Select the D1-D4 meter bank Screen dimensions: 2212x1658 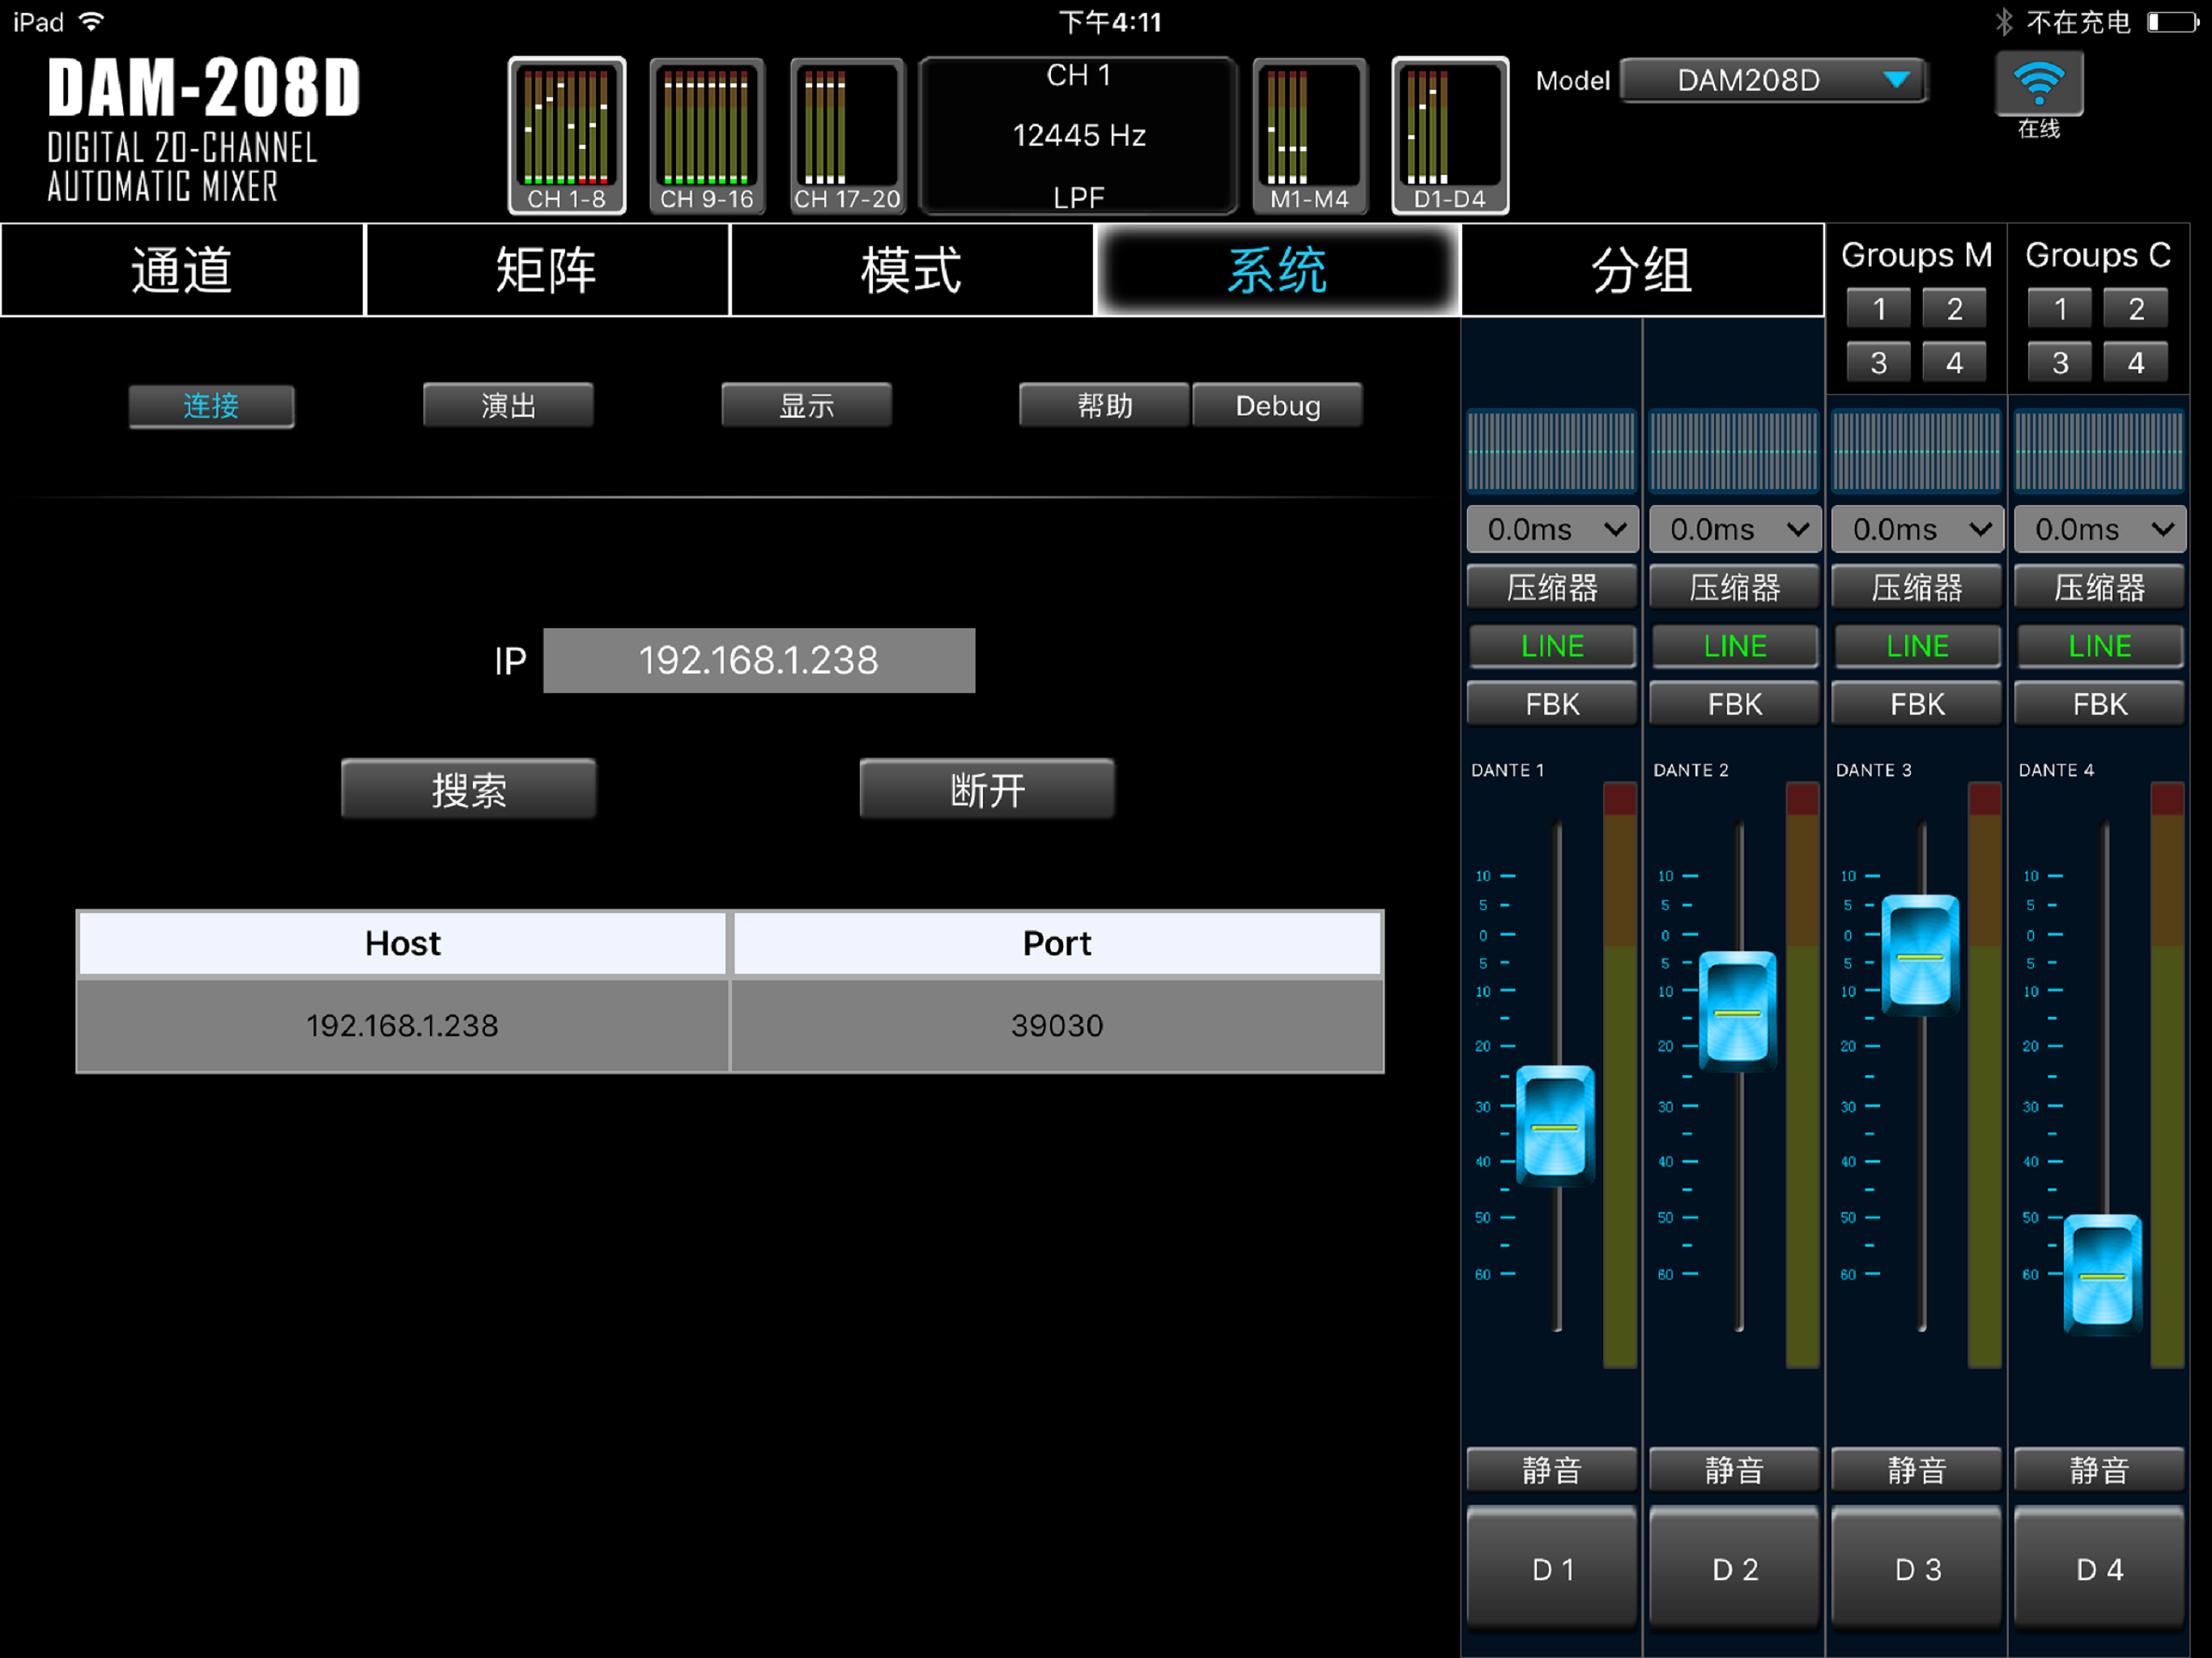pos(1449,135)
